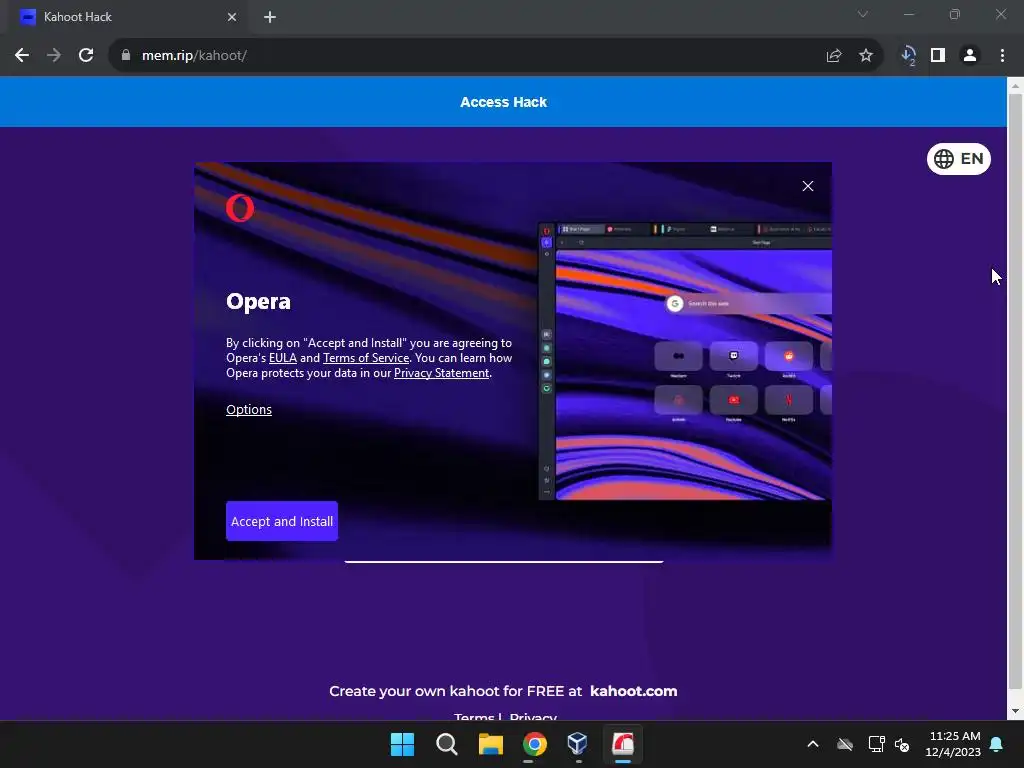Go back to the previous page
1024x768 pixels.
(x=22, y=56)
